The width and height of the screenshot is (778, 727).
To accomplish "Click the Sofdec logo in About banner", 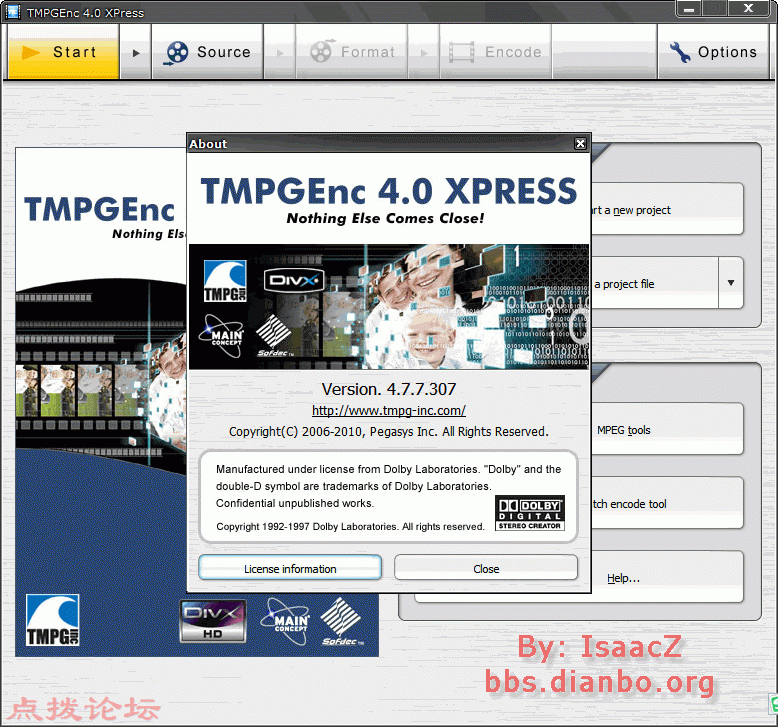I will (274, 336).
